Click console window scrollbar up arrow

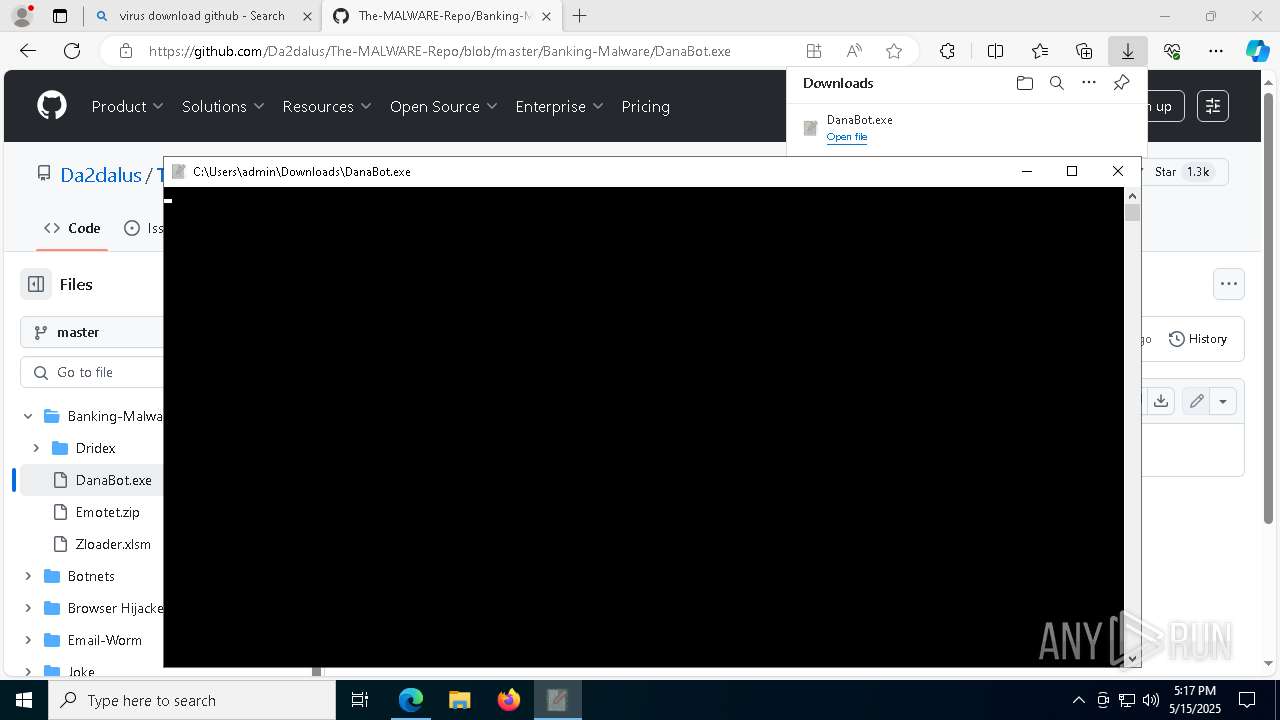click(x=1132, y=196)
